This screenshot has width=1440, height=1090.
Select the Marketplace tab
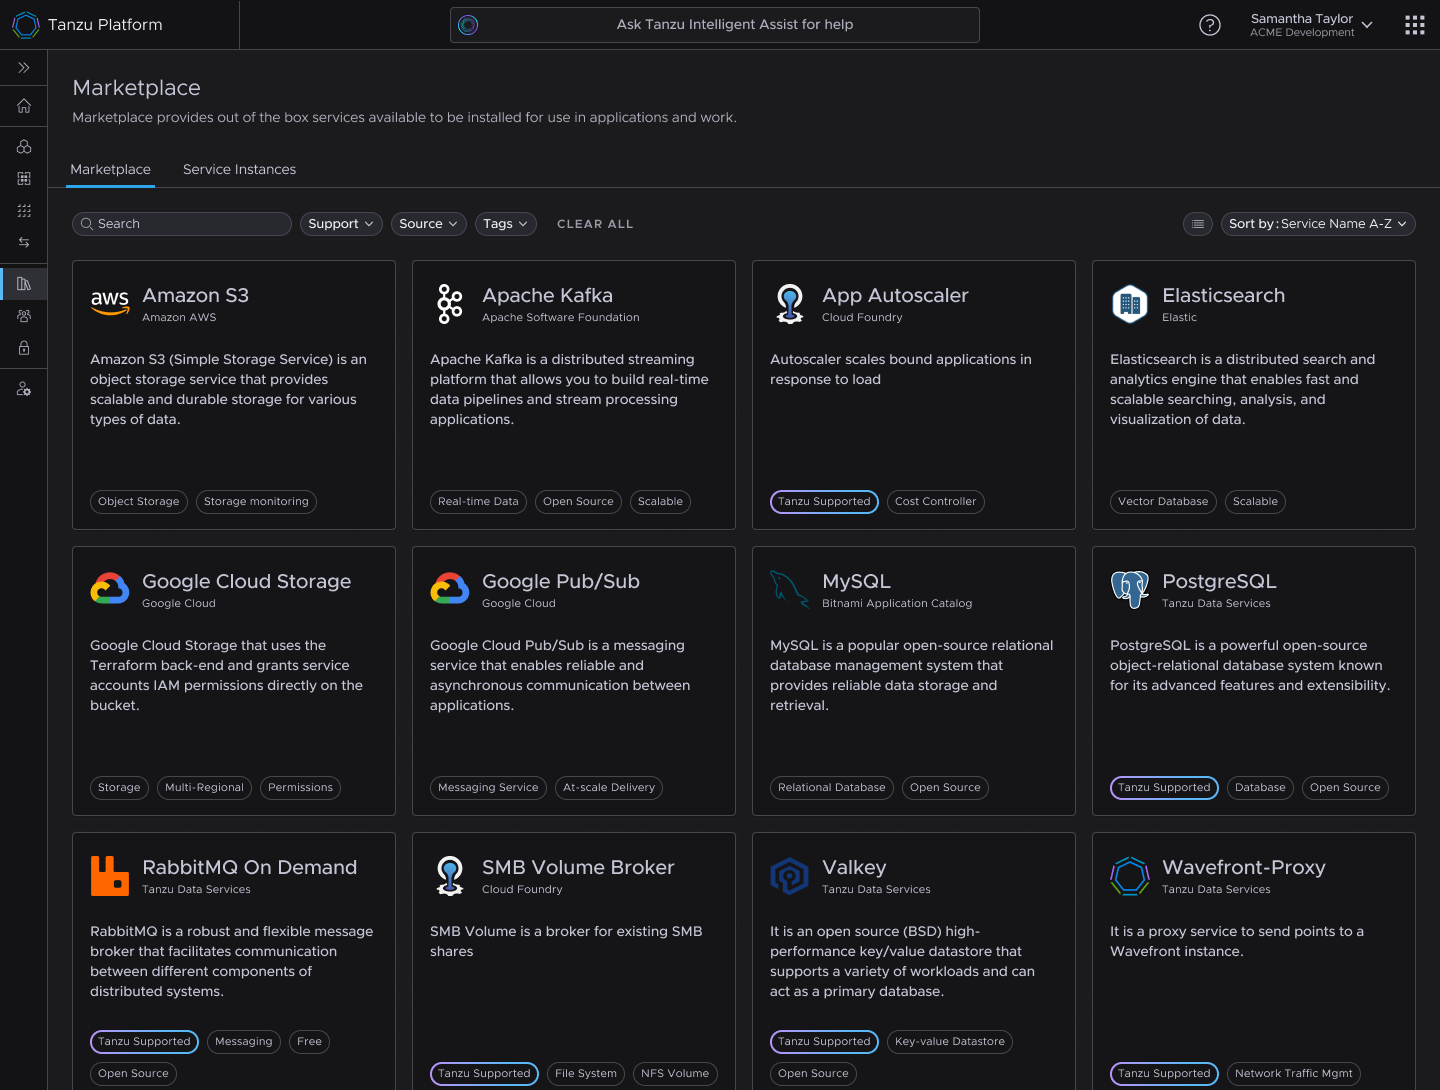pyautogui.click(x=111, y=170)
